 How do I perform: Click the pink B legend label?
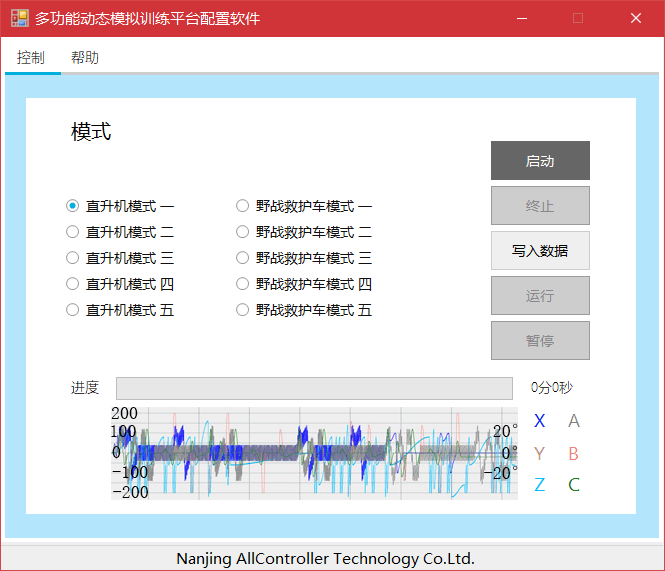point(574,453)
